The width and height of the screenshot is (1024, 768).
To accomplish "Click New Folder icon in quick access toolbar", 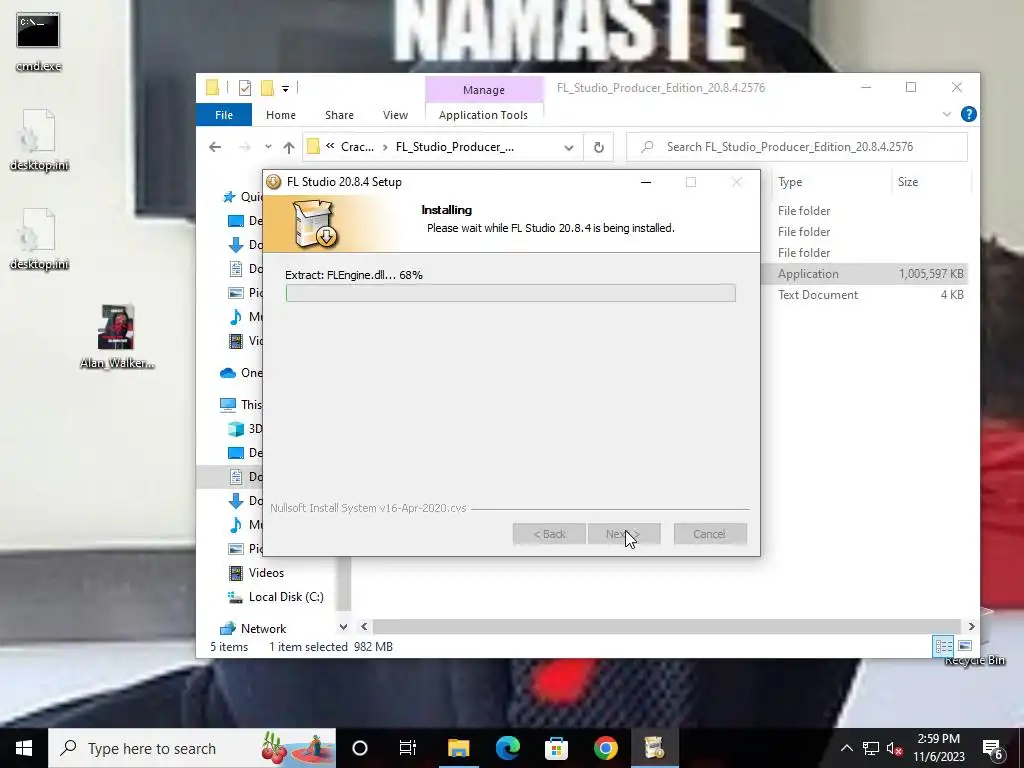I will coord(267,88).
